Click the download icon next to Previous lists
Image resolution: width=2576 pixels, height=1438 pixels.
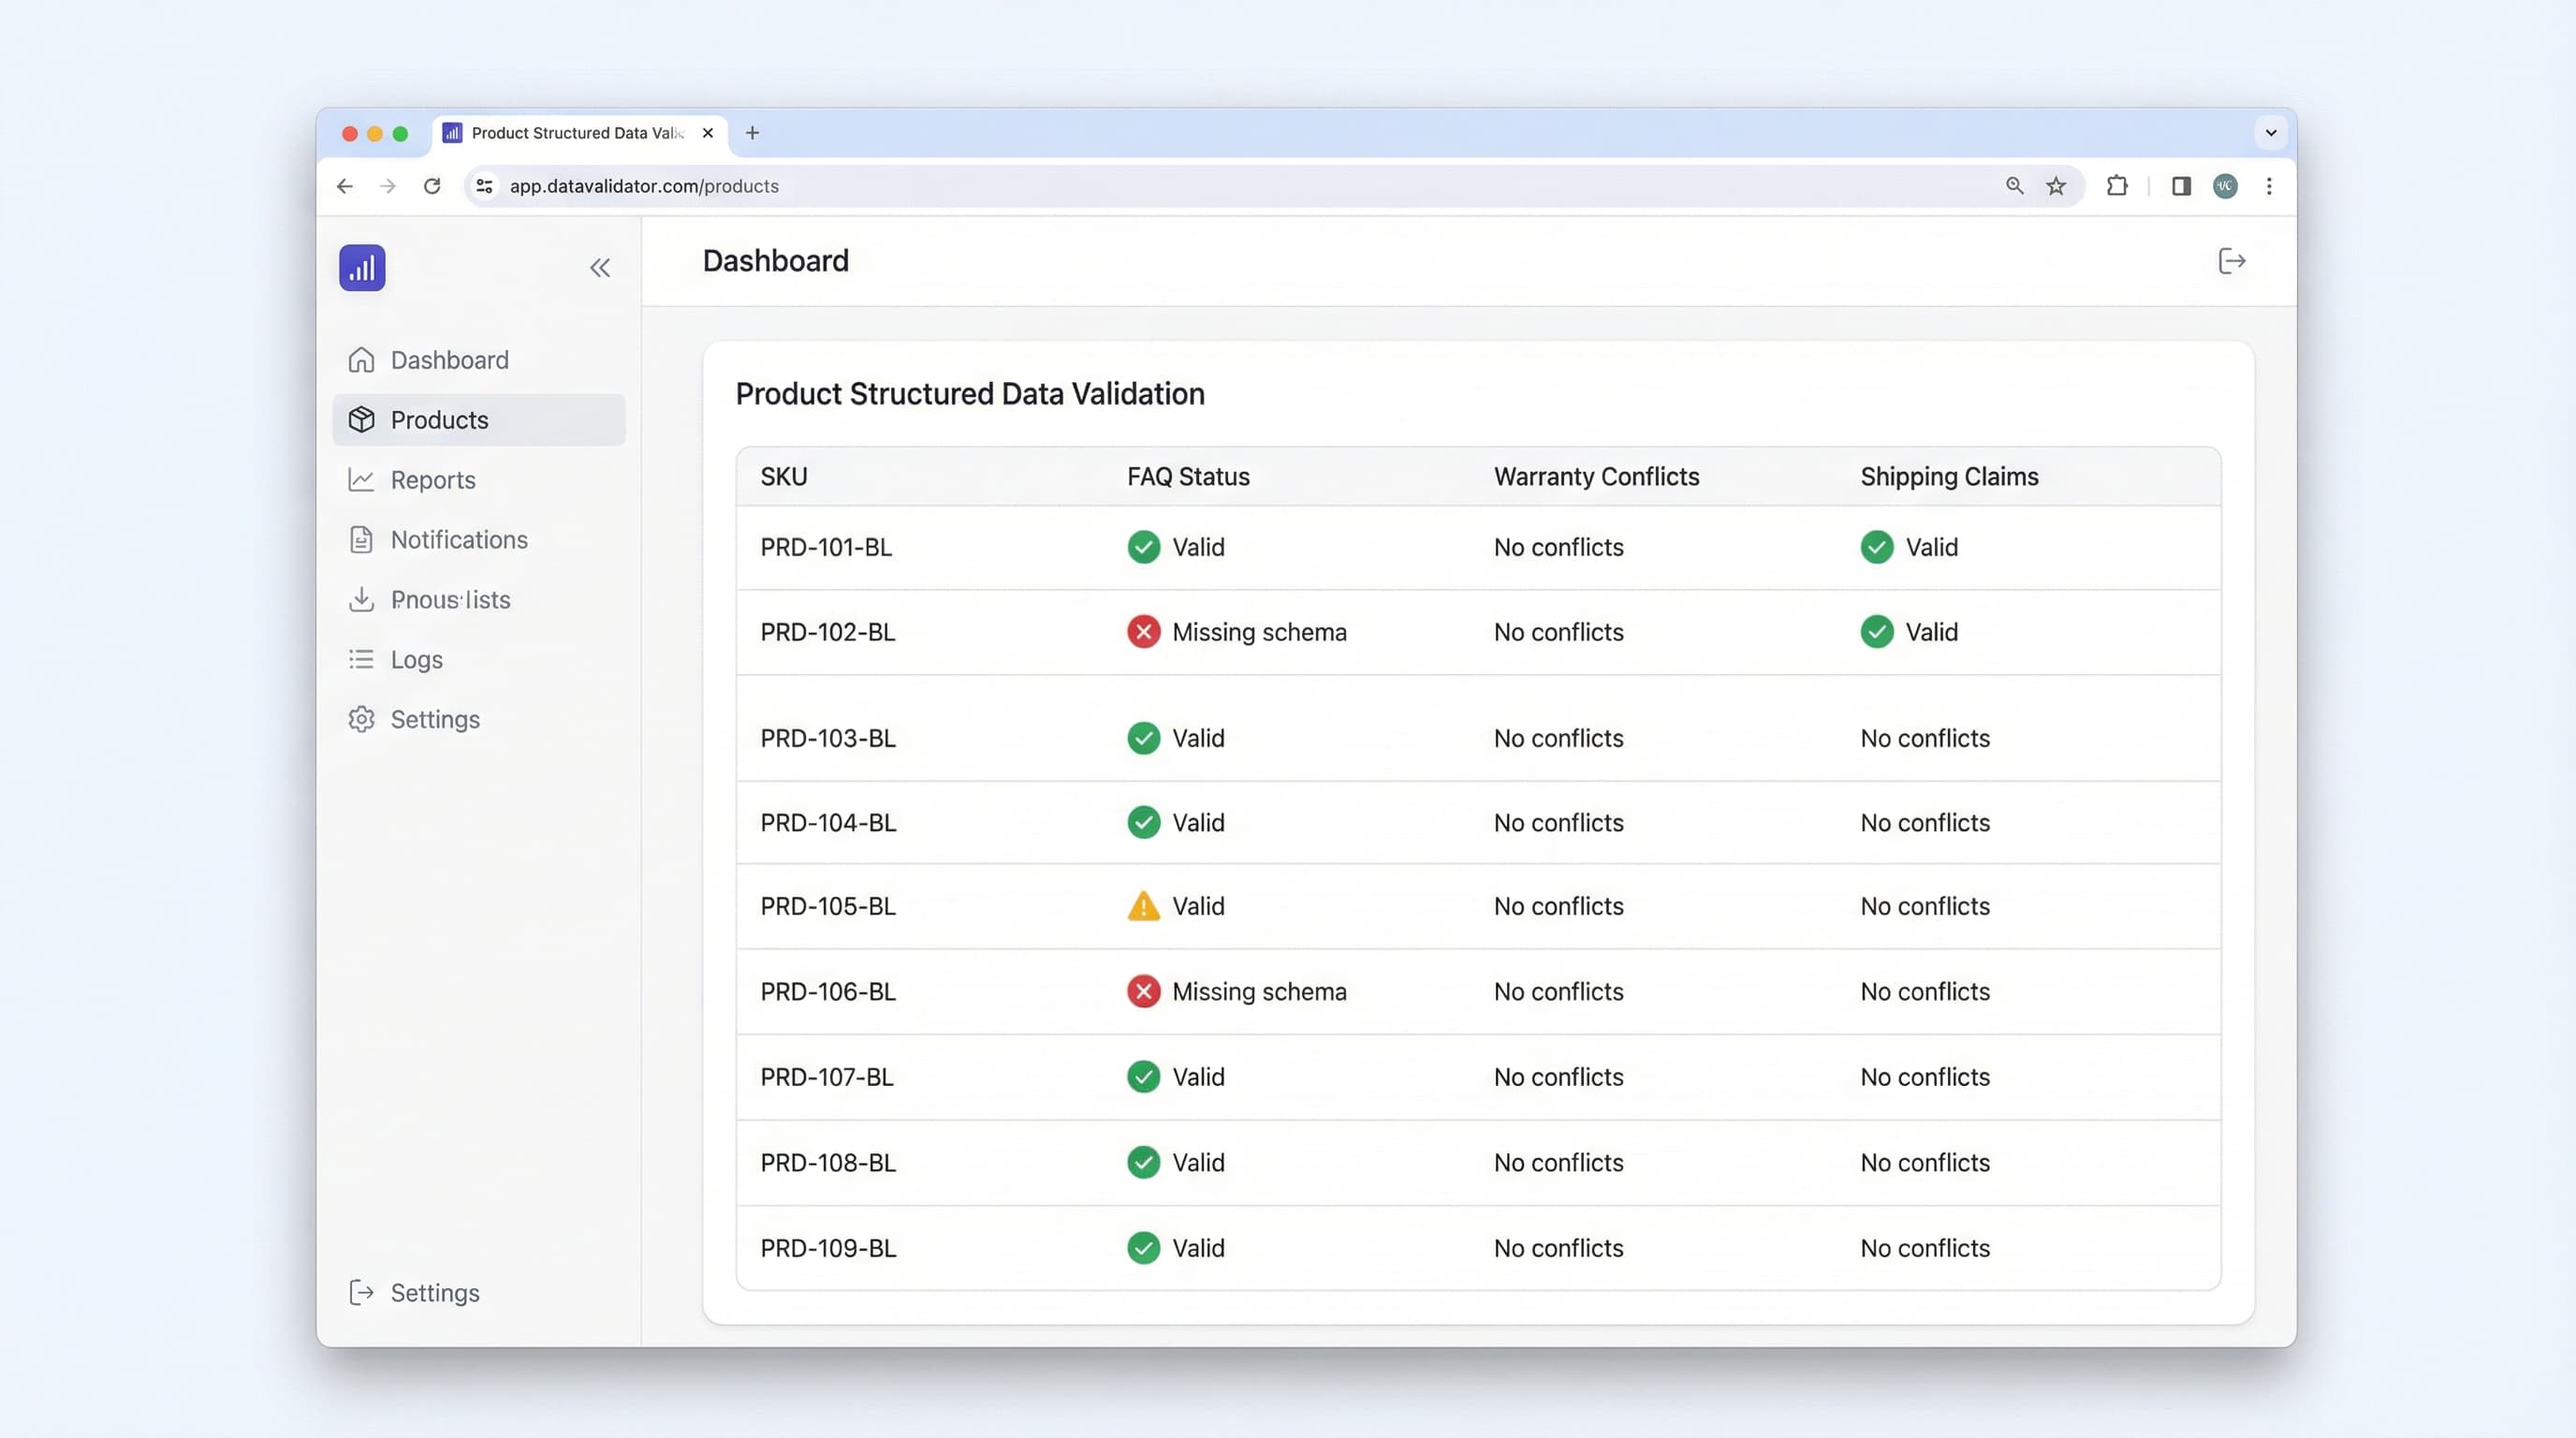click(x=362, y=599)
